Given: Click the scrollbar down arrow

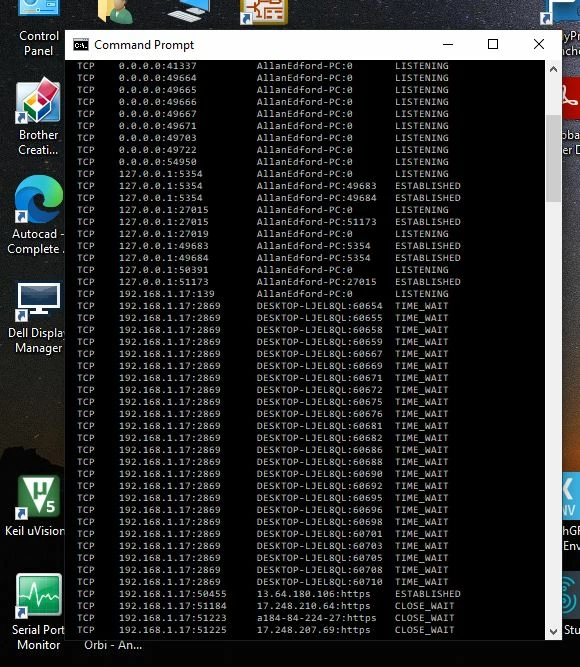Looking at the screenshot, I should pos(553,631).
